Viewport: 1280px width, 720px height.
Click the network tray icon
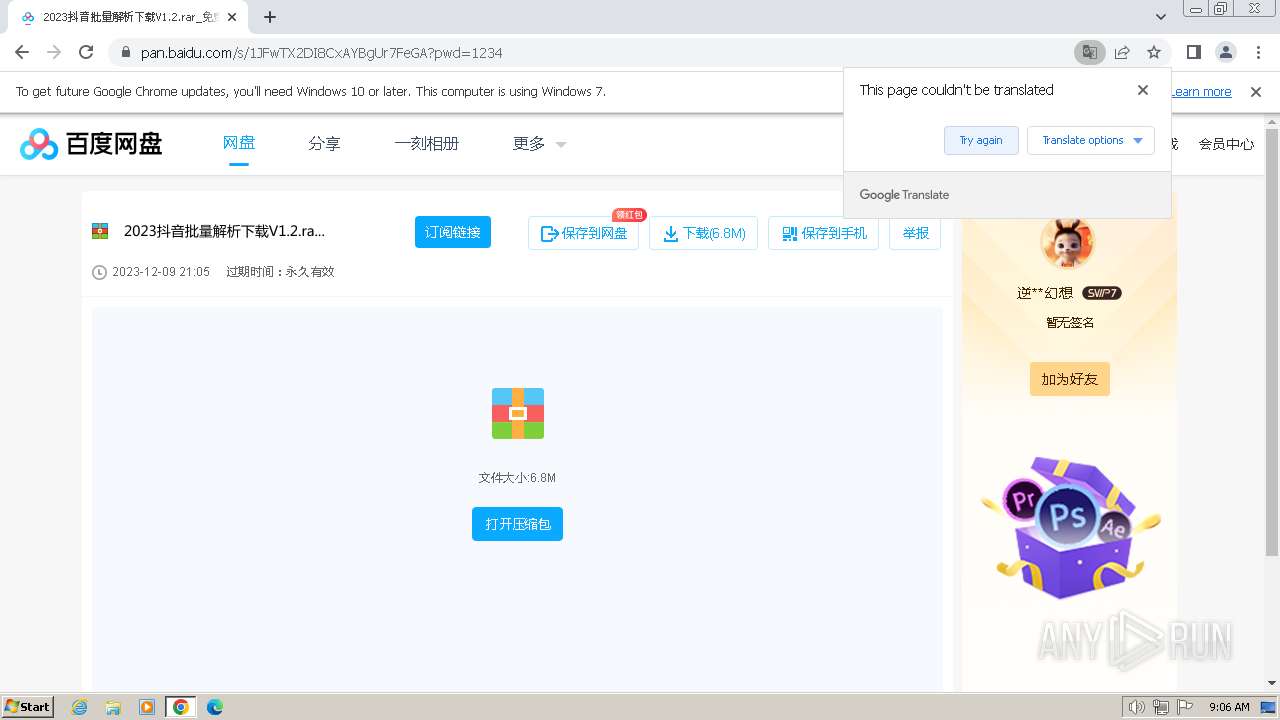(1161, 707)
